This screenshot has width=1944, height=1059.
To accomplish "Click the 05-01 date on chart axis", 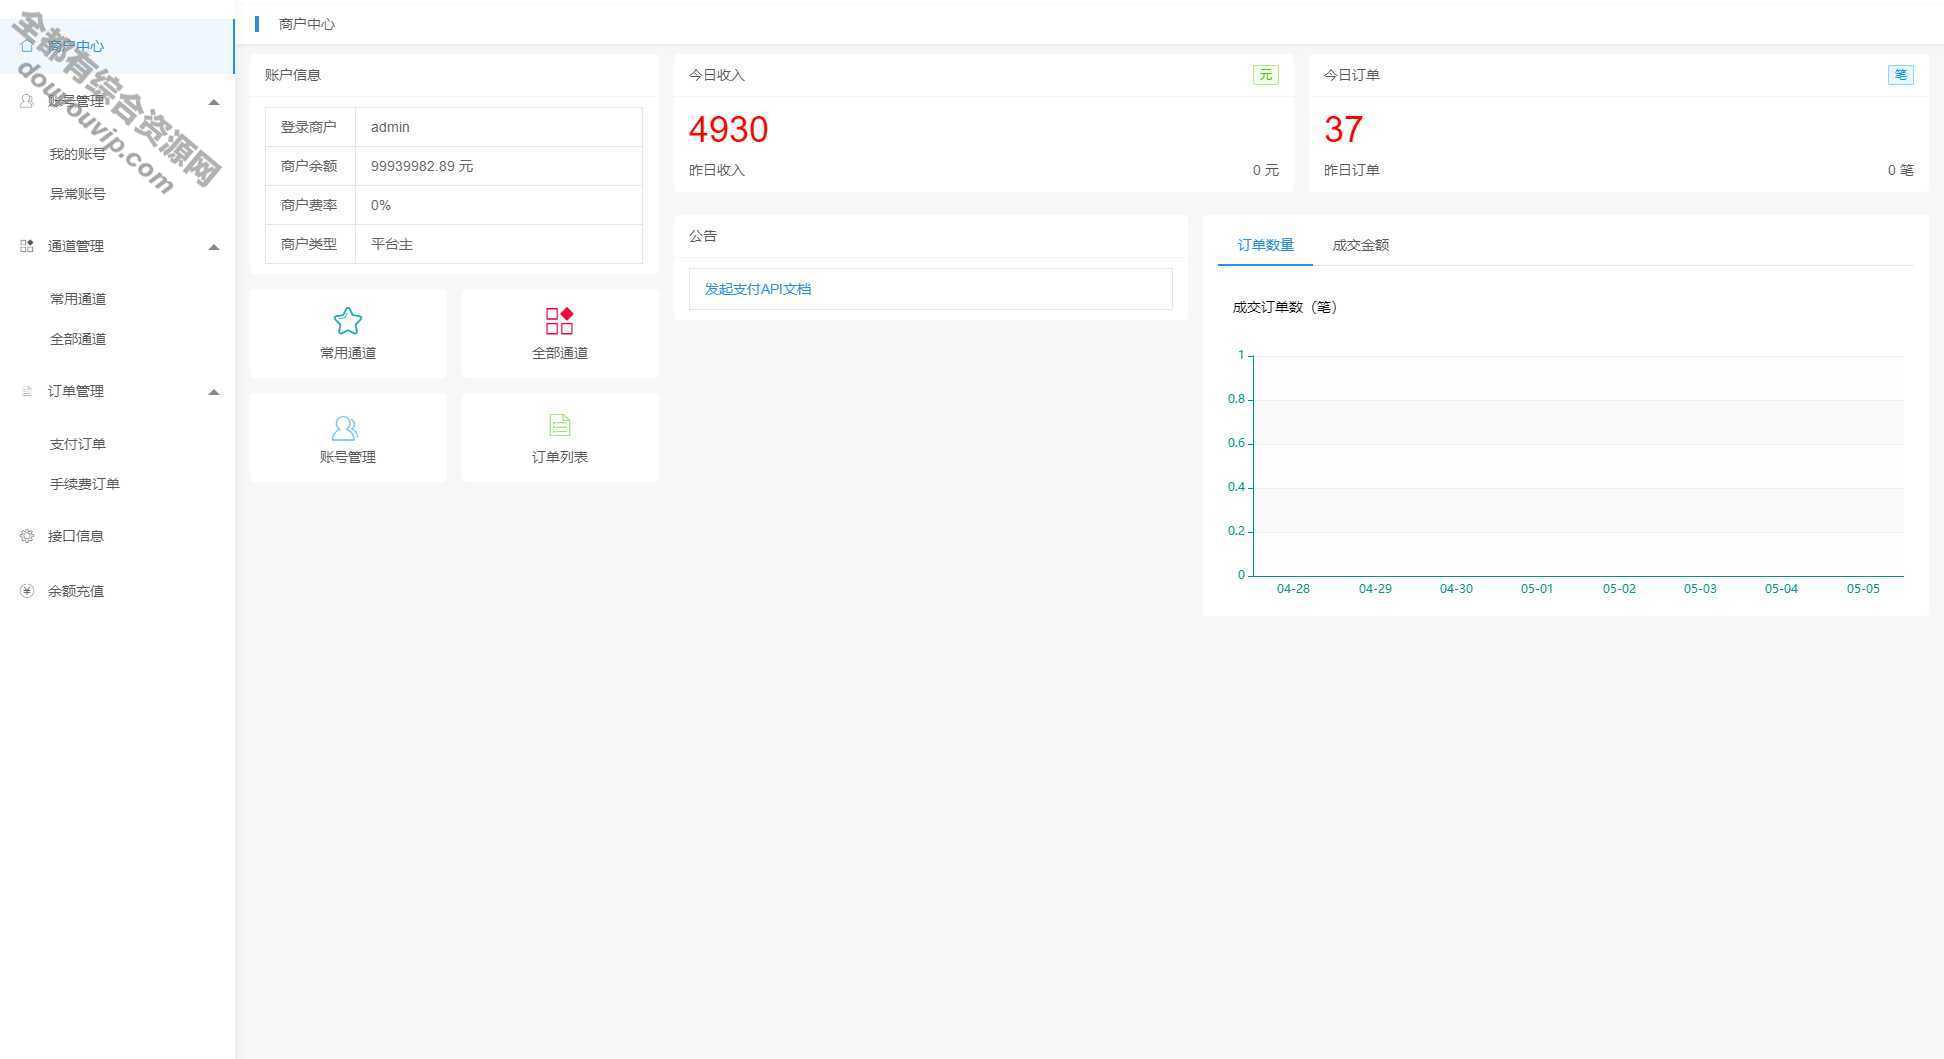I will coord(1537,589).
